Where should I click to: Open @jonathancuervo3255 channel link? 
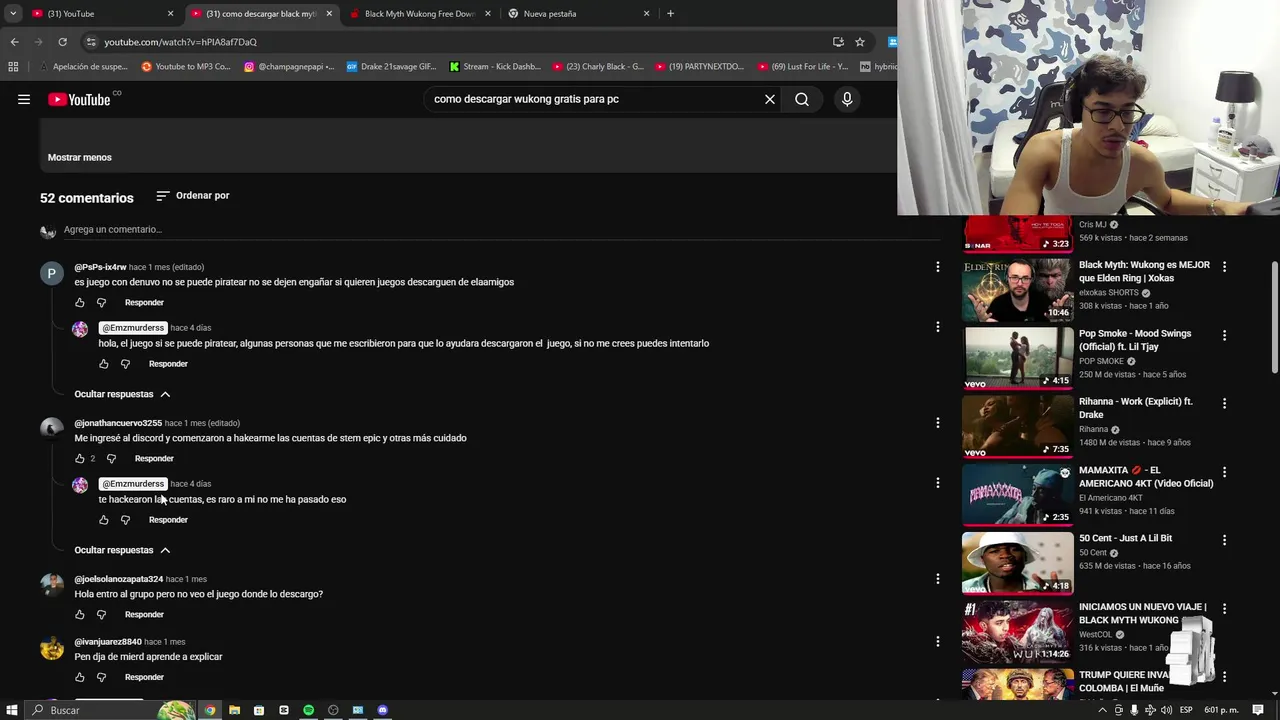pos(118,423)
